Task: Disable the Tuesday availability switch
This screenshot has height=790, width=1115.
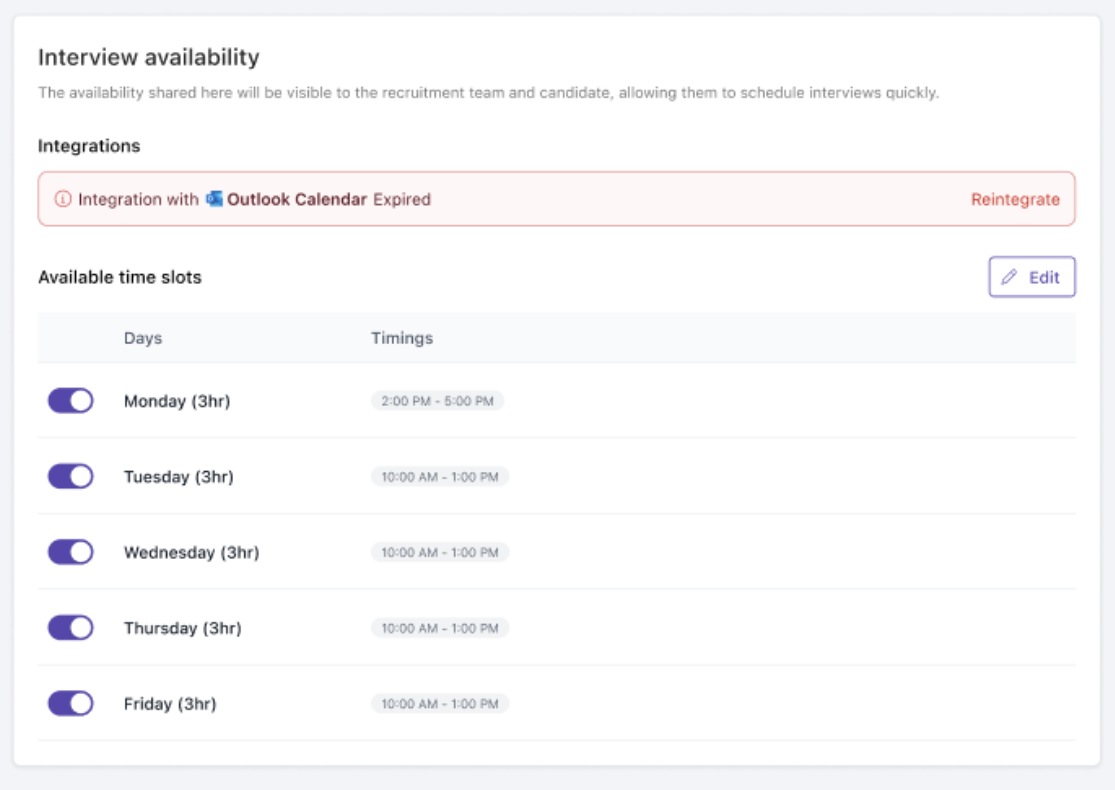Action: (71, 477)
